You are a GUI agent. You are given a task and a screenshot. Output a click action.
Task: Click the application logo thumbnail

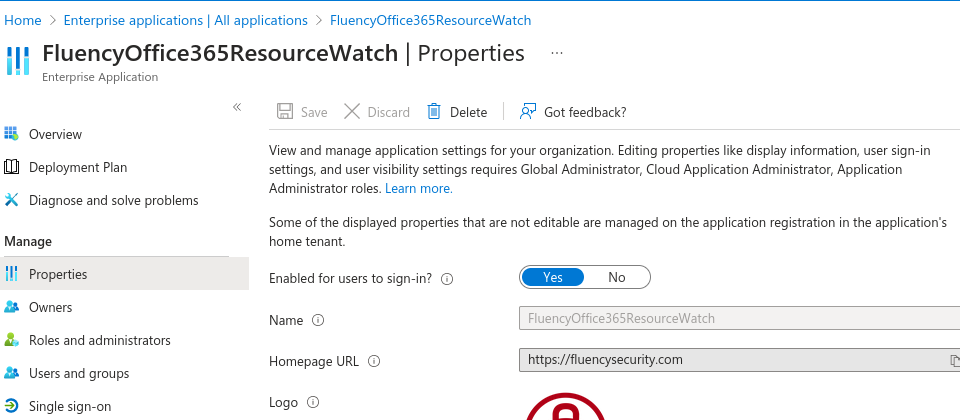pyautogui.click(x=566, y=407)
